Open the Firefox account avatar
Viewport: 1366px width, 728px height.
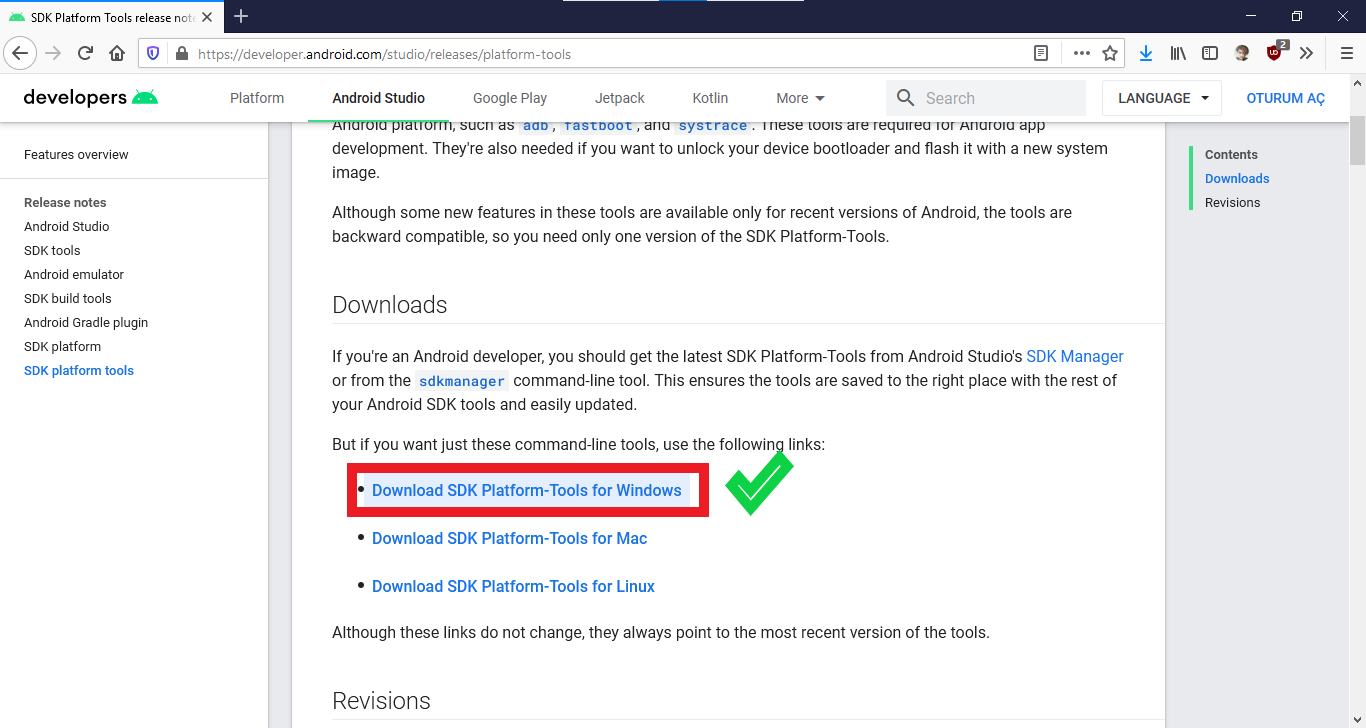pyautogui.click(x=1242, y=54)
